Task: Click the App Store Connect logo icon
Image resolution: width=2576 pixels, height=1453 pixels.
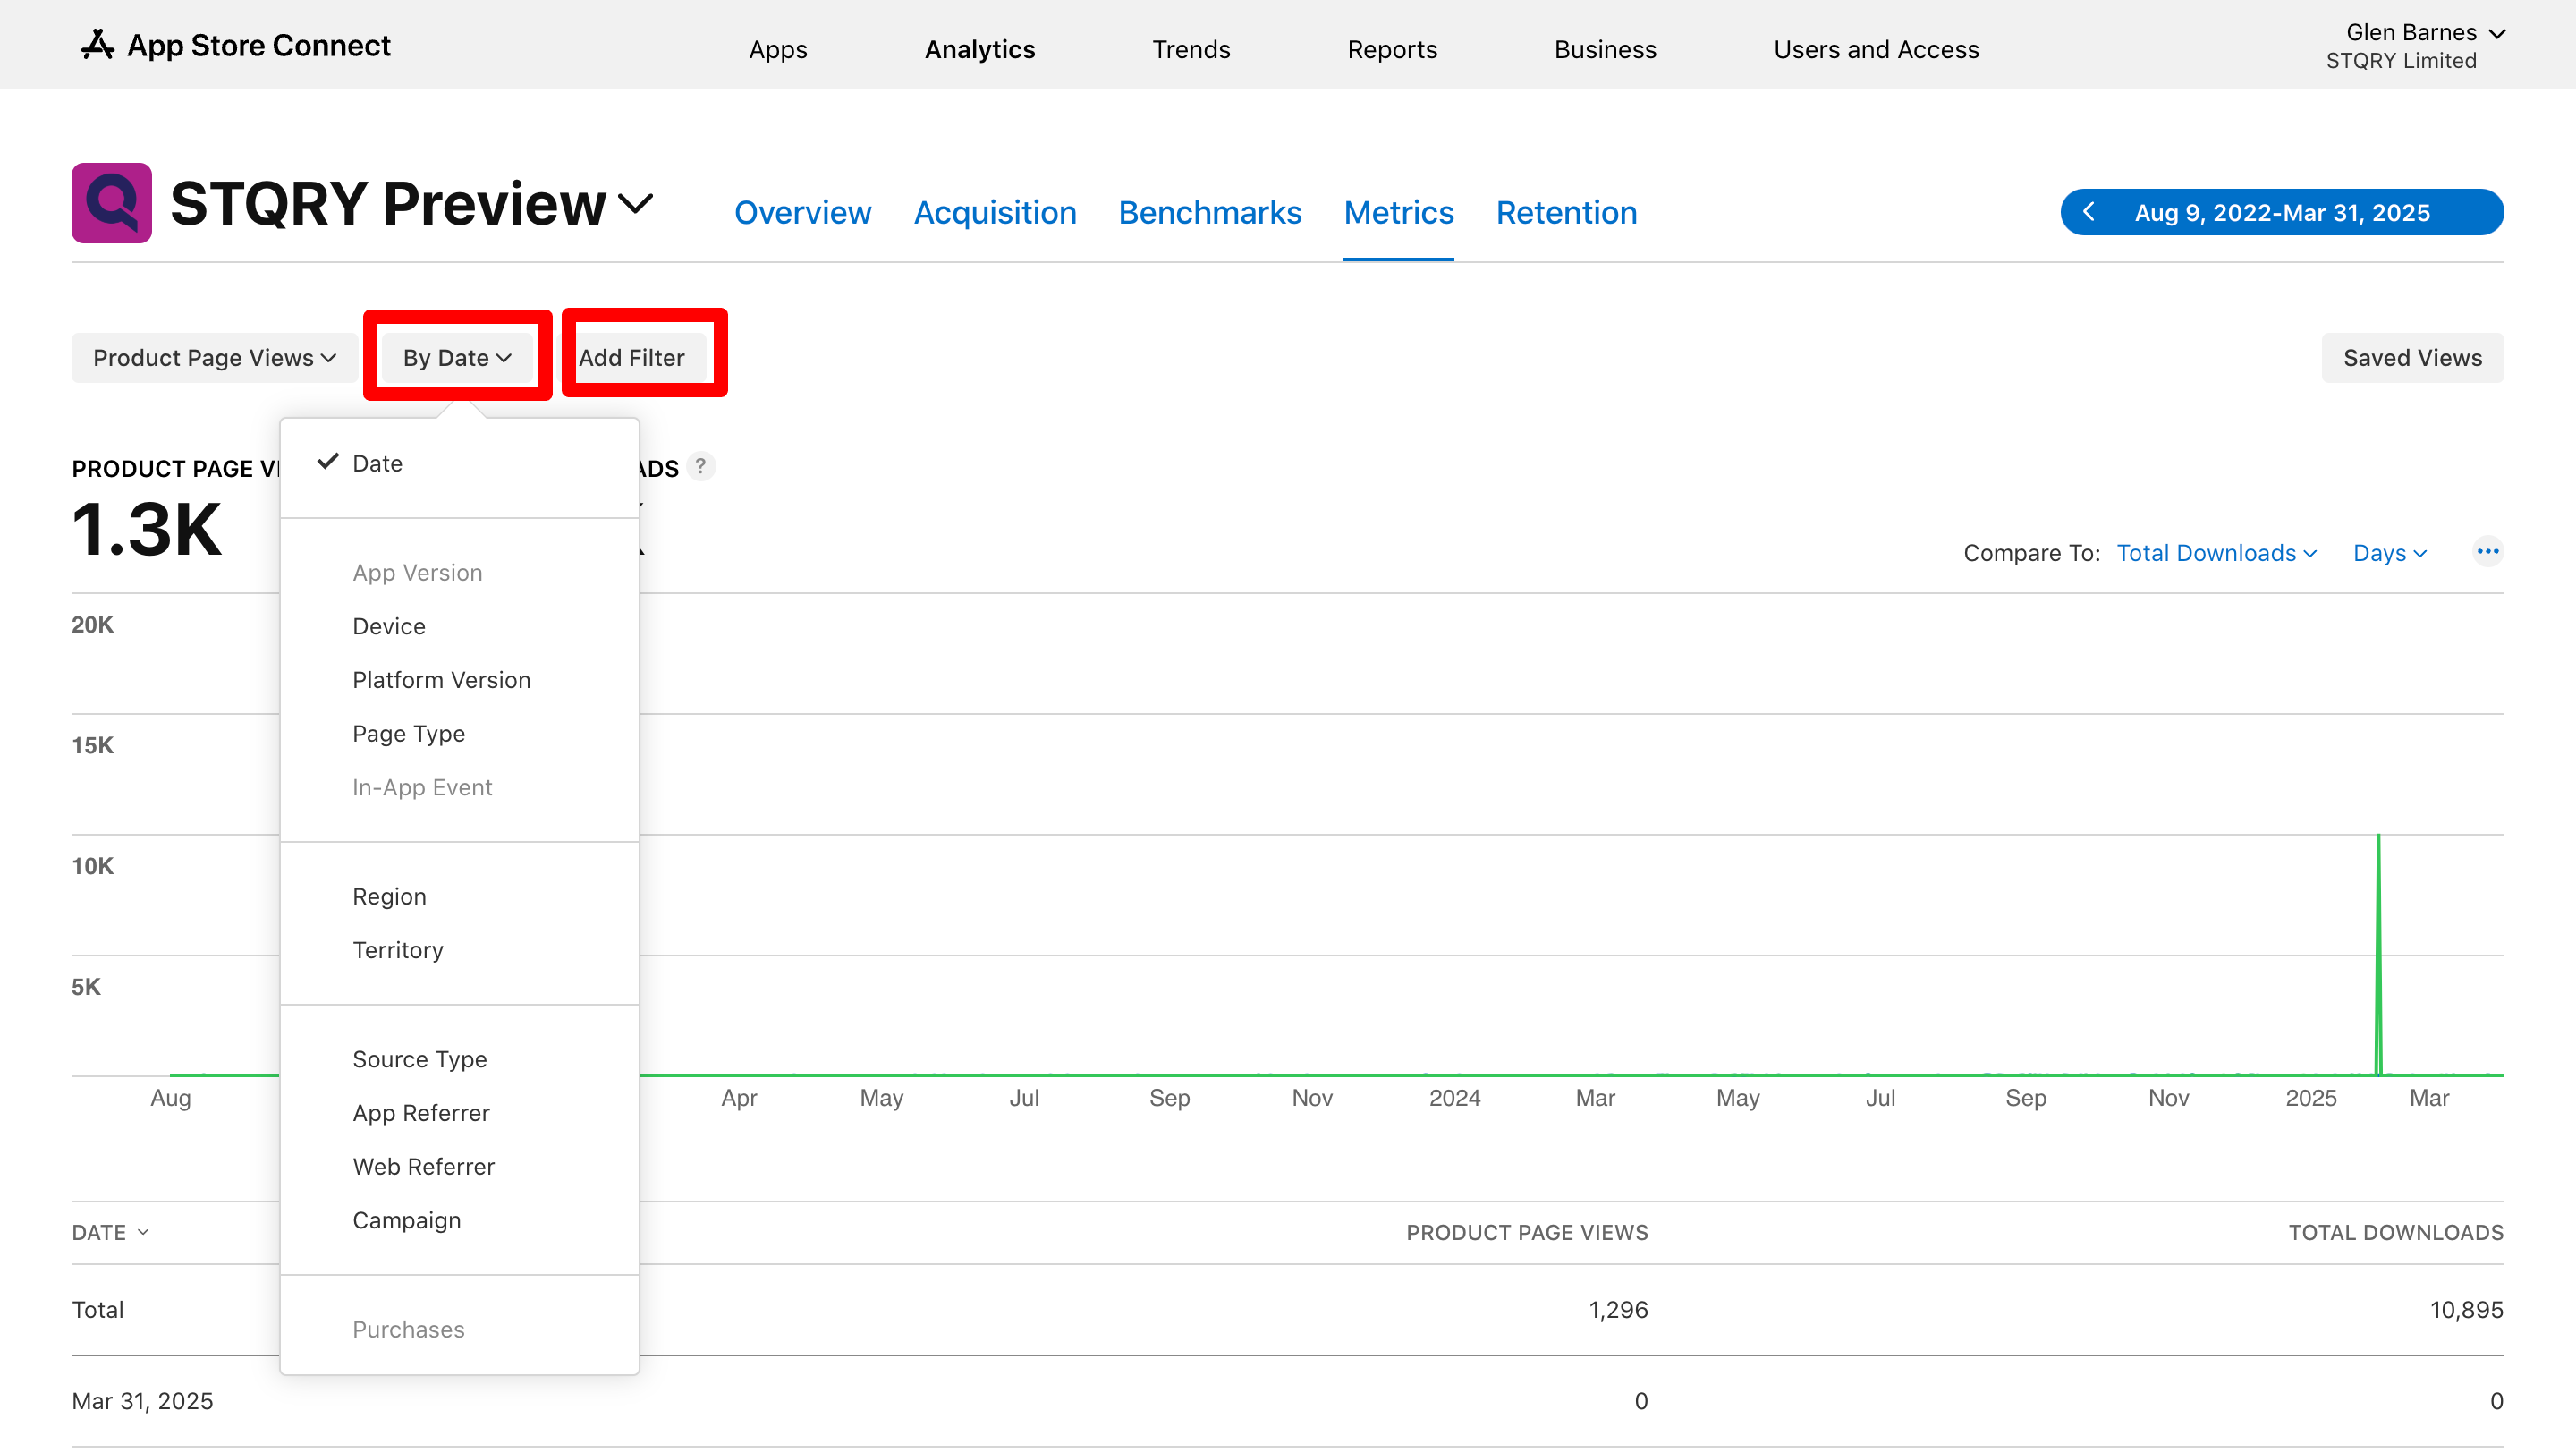Action: [x=97, y=45]
